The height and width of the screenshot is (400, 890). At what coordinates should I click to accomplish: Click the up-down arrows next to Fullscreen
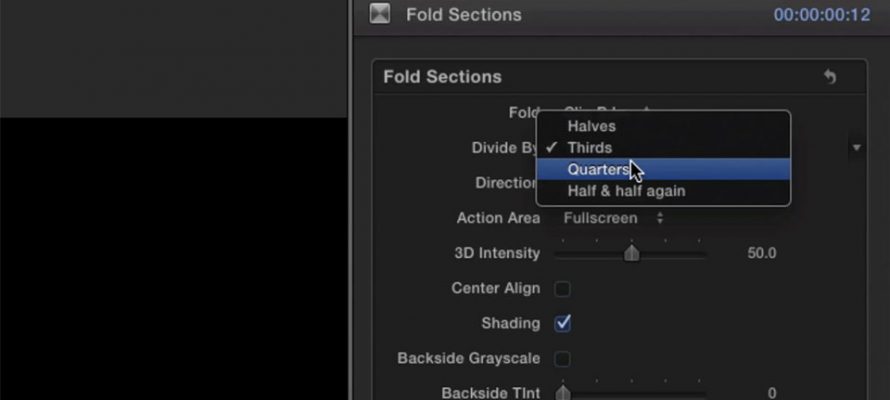(x=660, y=218)
